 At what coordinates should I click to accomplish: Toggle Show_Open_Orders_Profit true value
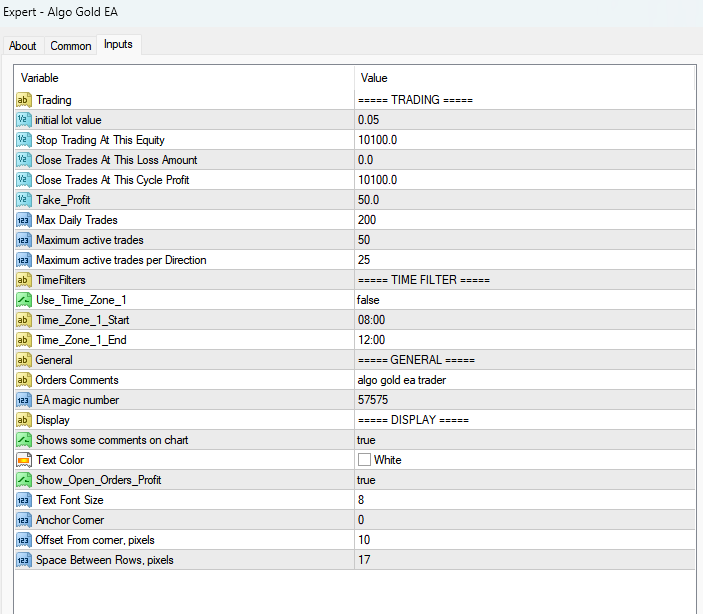[366, 480]
